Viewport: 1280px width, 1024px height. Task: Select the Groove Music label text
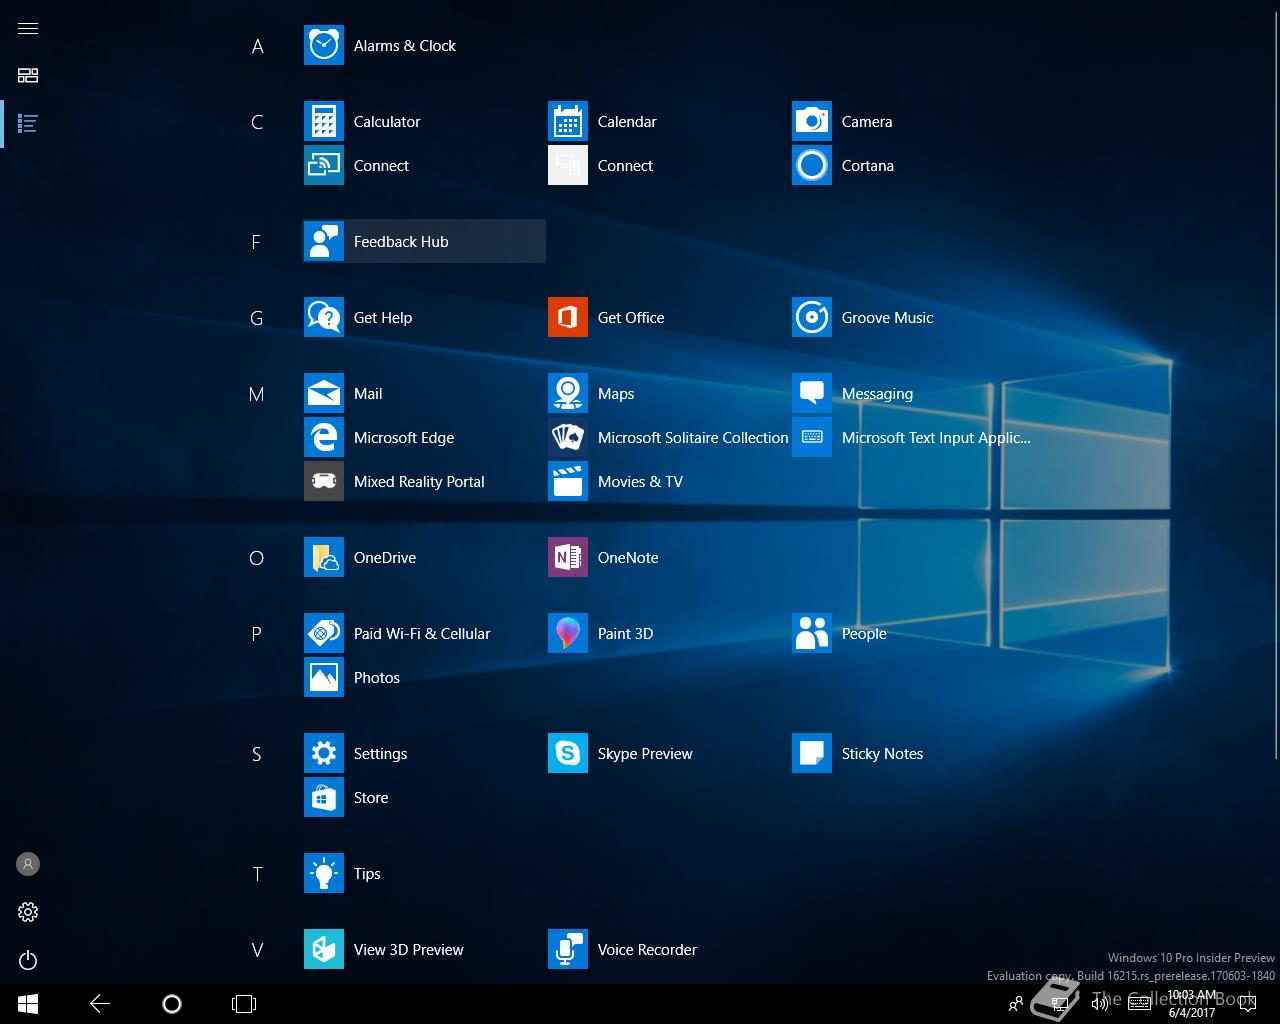(887, 318)
